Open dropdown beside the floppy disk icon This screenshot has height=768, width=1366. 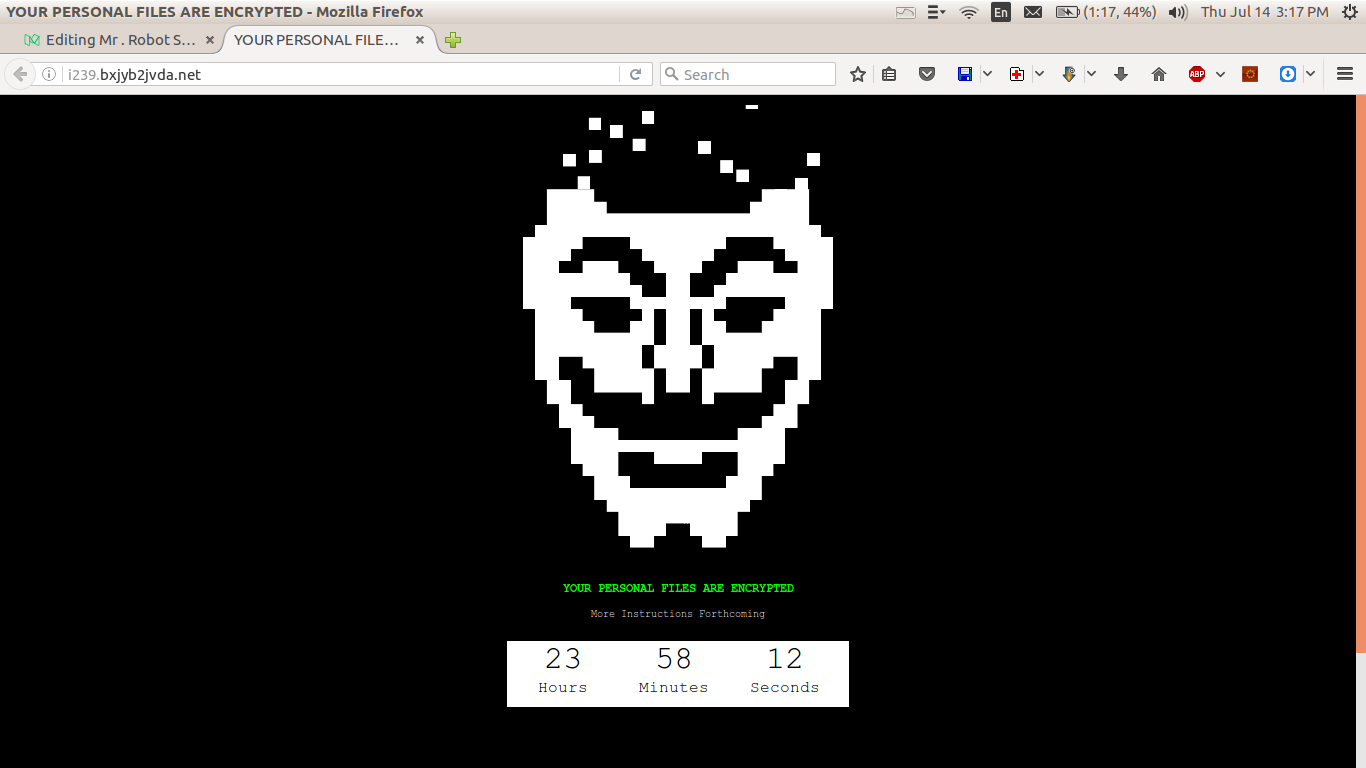point(987,74)
